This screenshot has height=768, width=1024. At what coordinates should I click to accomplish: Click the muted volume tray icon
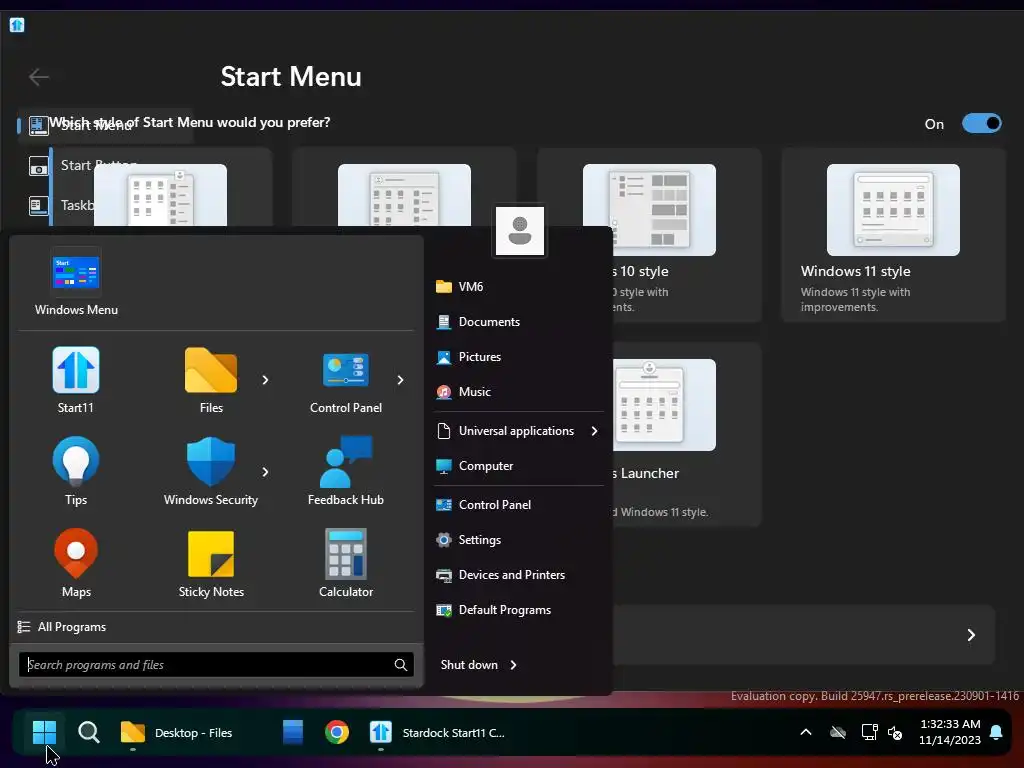pos(895,733)
